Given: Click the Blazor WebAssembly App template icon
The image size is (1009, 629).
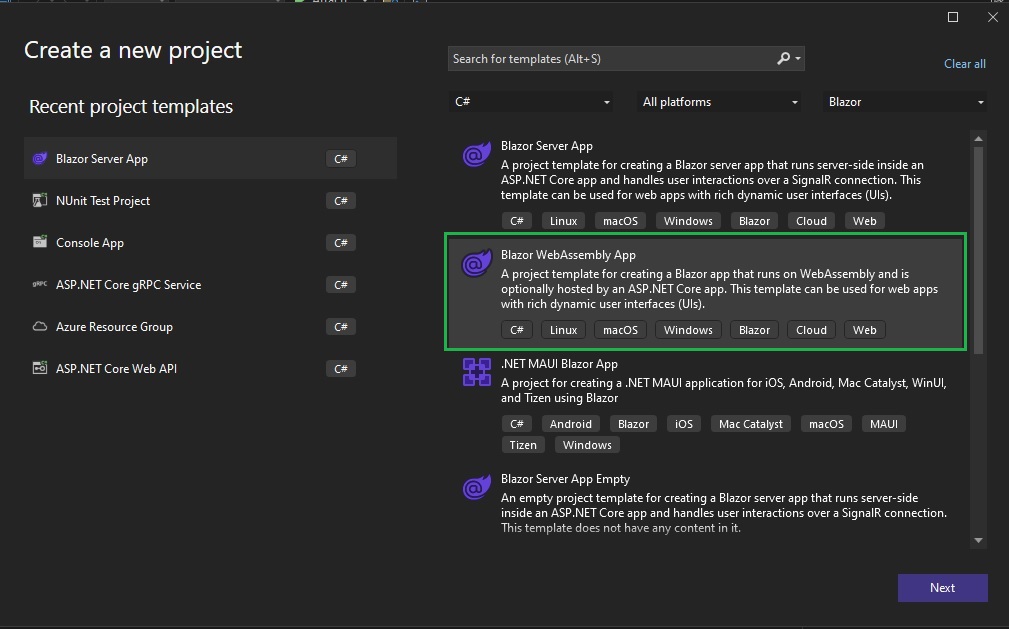Looking at the screenshot, I should tap(477, 263).
